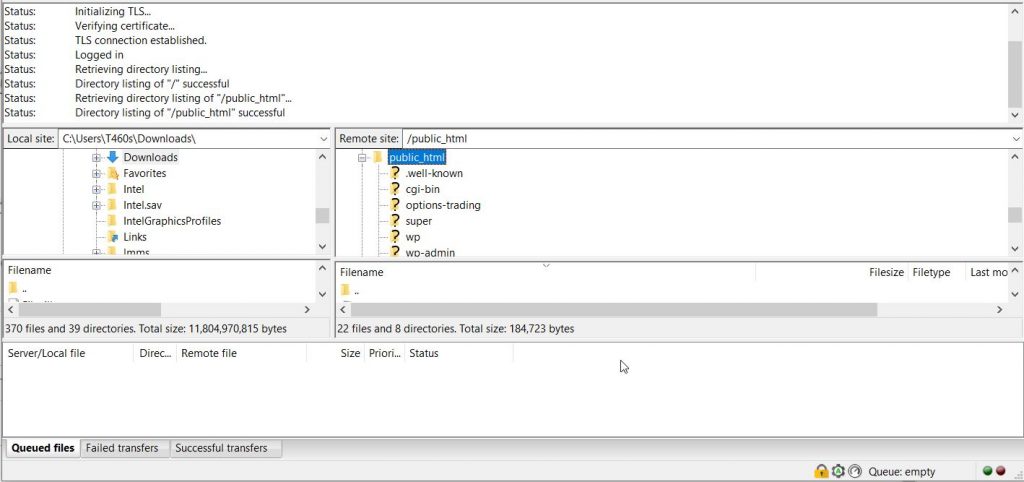Click the local tree scroll-down arrow
The image size is (1024, 482).
click(323, 246)
